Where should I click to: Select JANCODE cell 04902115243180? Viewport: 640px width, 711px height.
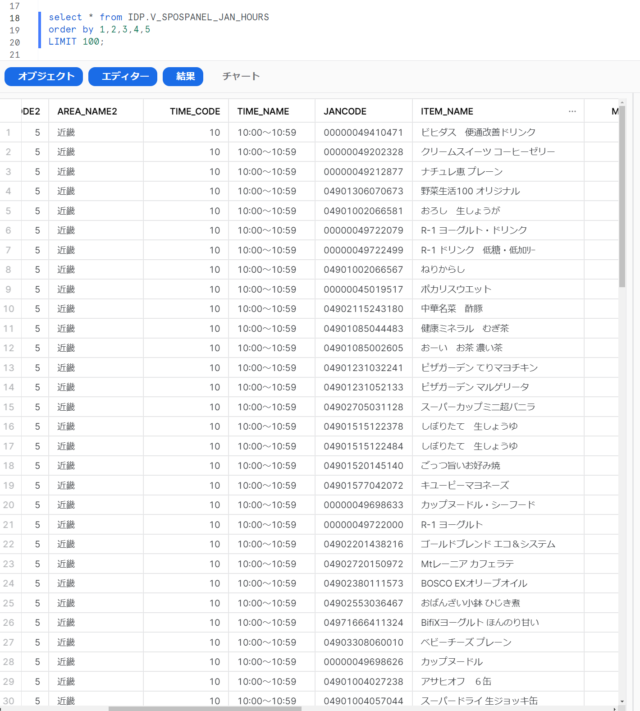point(363,309)
